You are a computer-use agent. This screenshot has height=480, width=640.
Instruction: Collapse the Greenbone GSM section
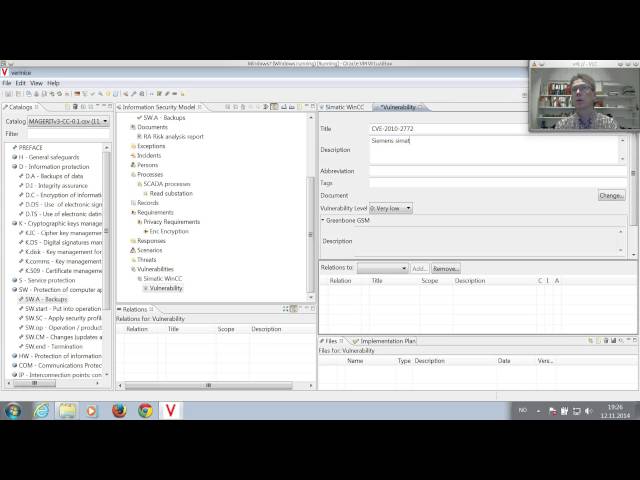point(322,220)
